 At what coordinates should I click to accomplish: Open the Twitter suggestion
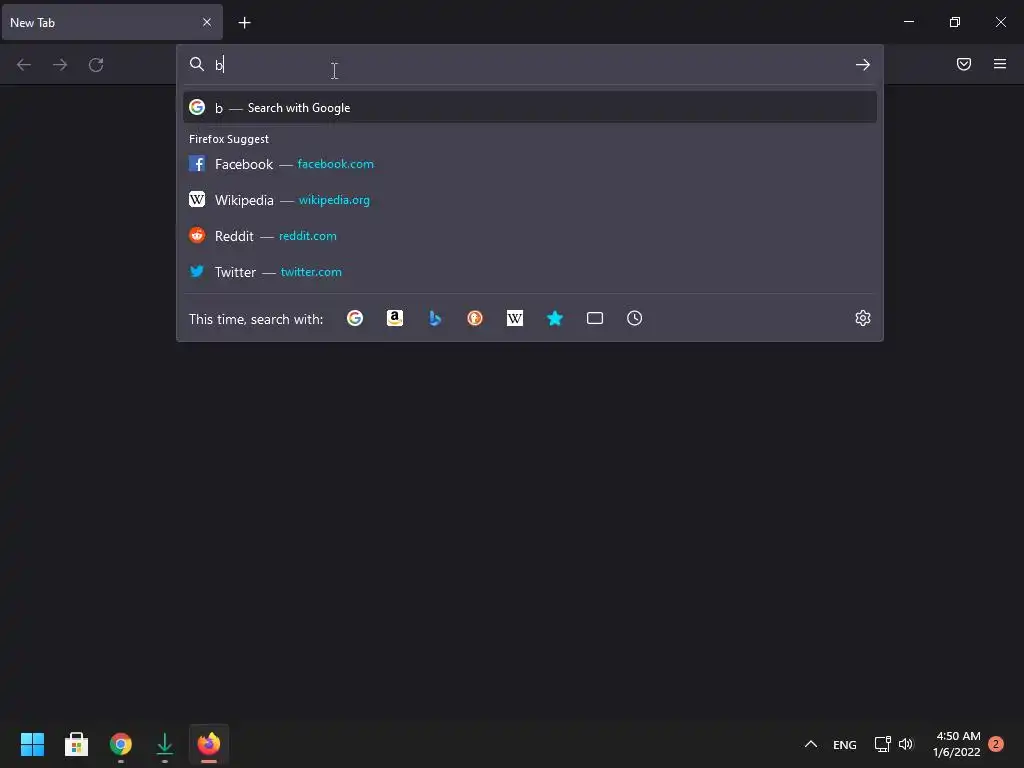pos(530,272)
